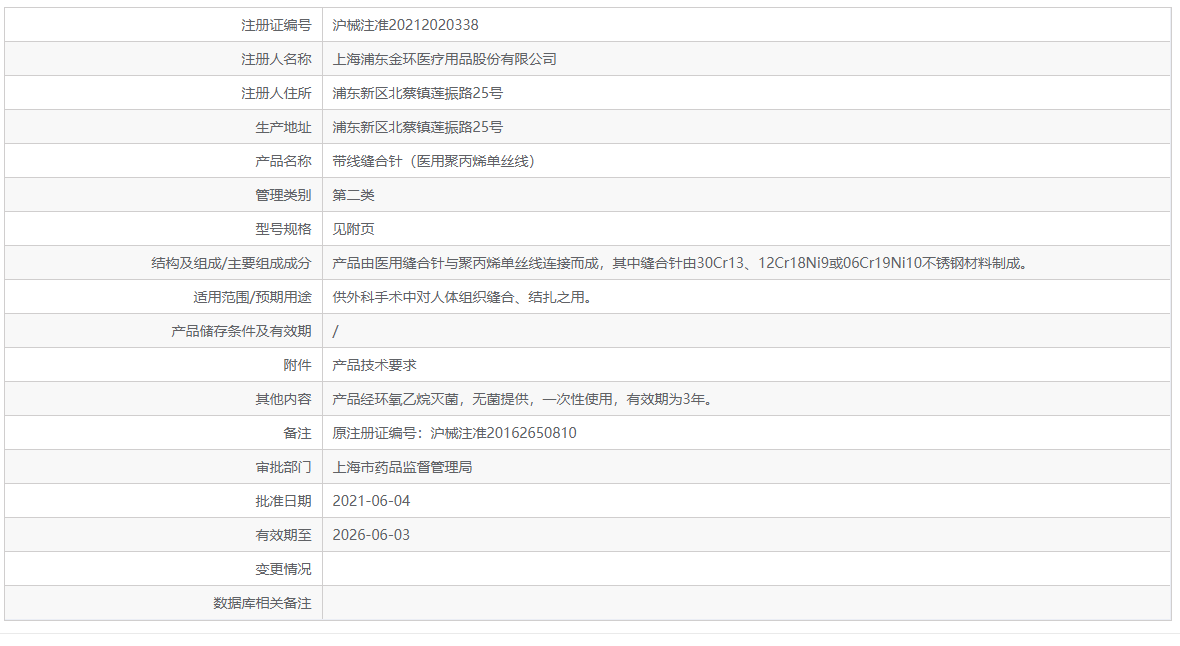Click the label 注册人住所
This screenshot has height=646, width=1180.
coord(275,93)
